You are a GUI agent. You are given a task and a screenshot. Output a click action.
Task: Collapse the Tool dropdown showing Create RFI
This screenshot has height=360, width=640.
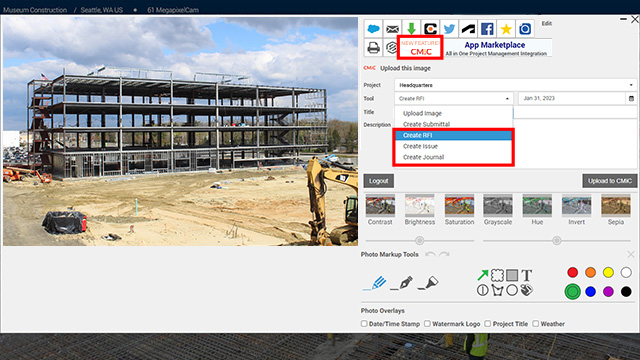453,98
